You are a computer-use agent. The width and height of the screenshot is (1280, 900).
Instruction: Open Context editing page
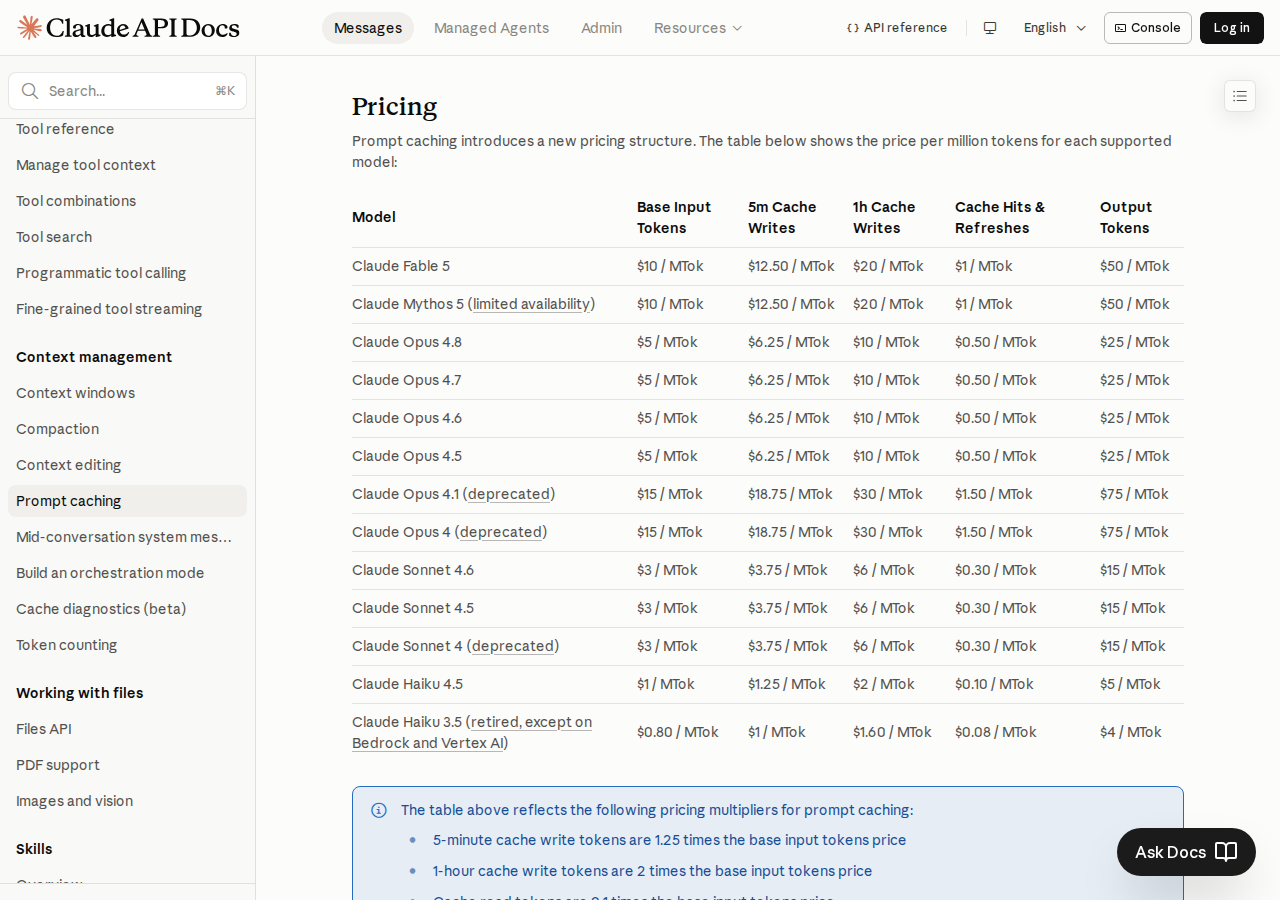pyautogui.click(x=127, y=465)
